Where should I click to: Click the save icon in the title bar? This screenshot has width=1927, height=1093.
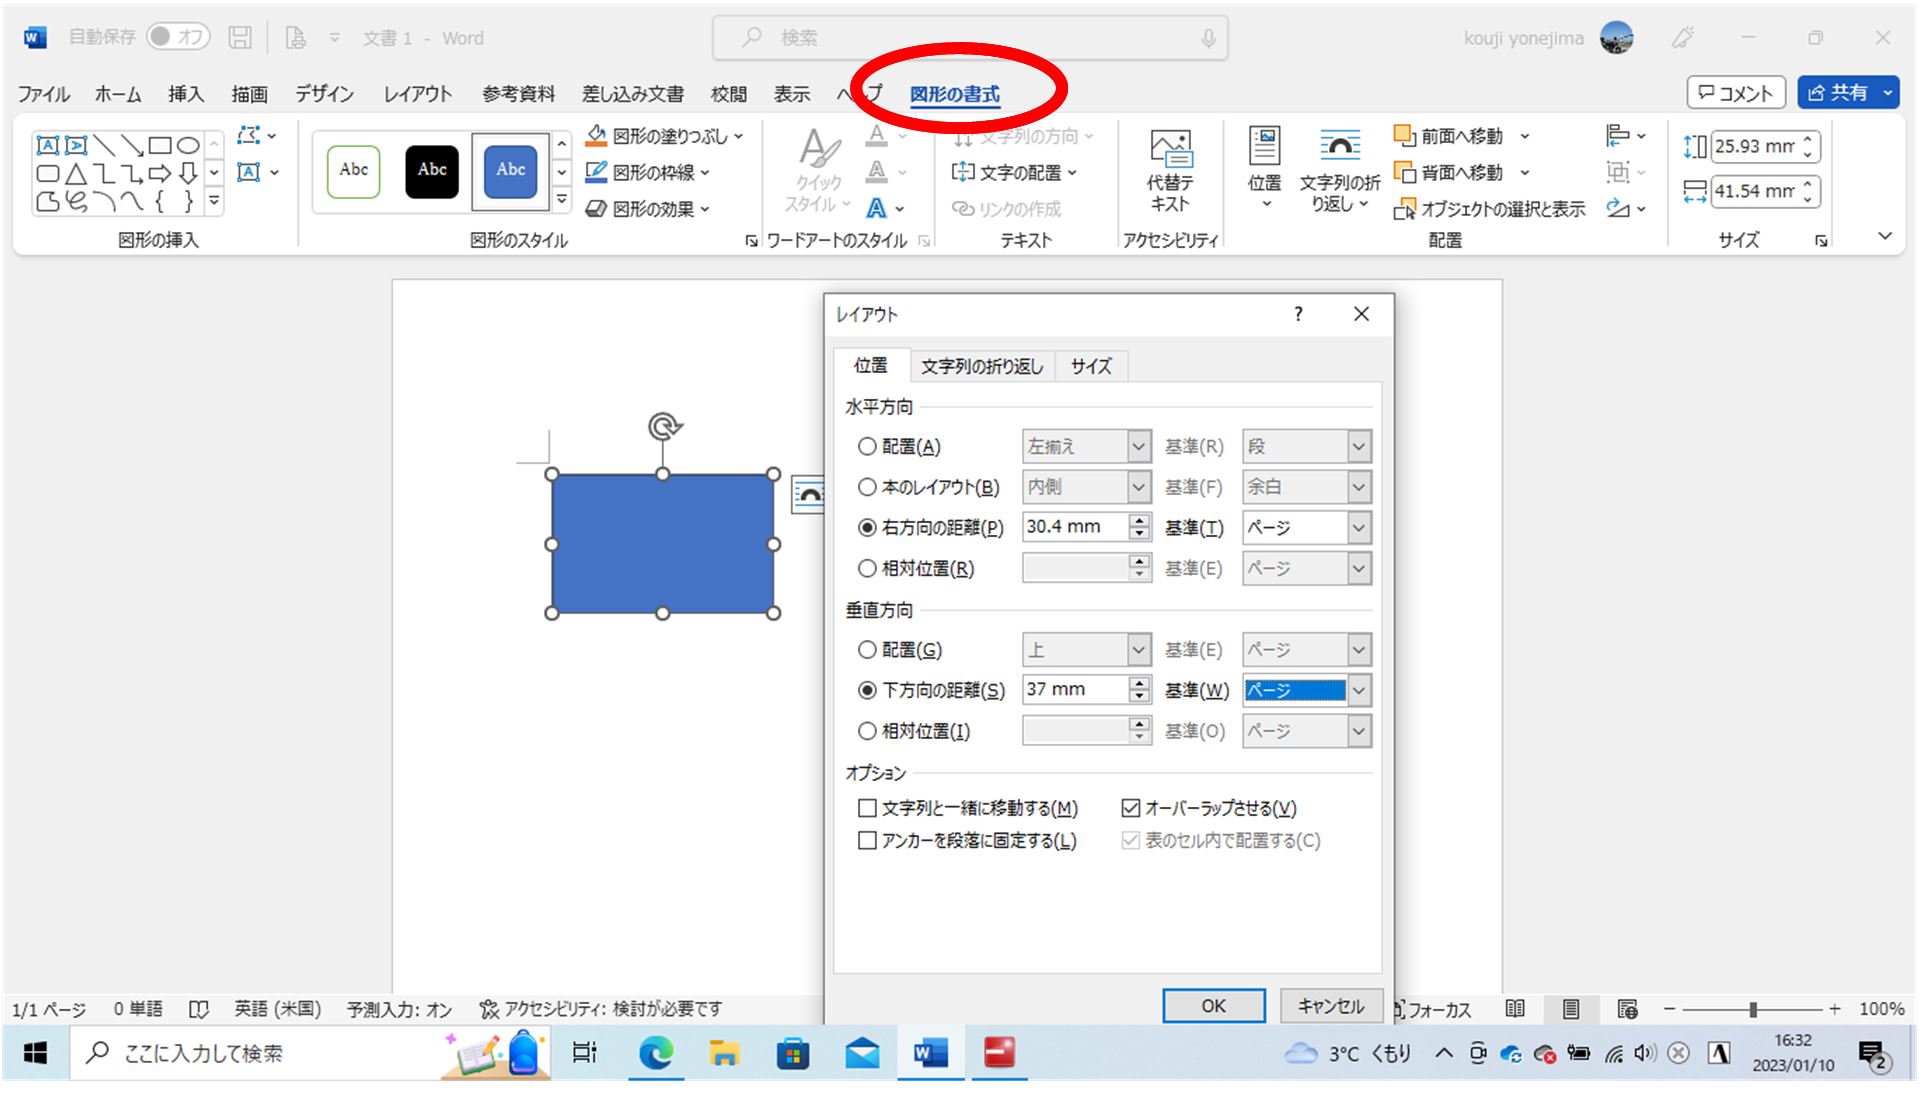click(x=240, y=38)
